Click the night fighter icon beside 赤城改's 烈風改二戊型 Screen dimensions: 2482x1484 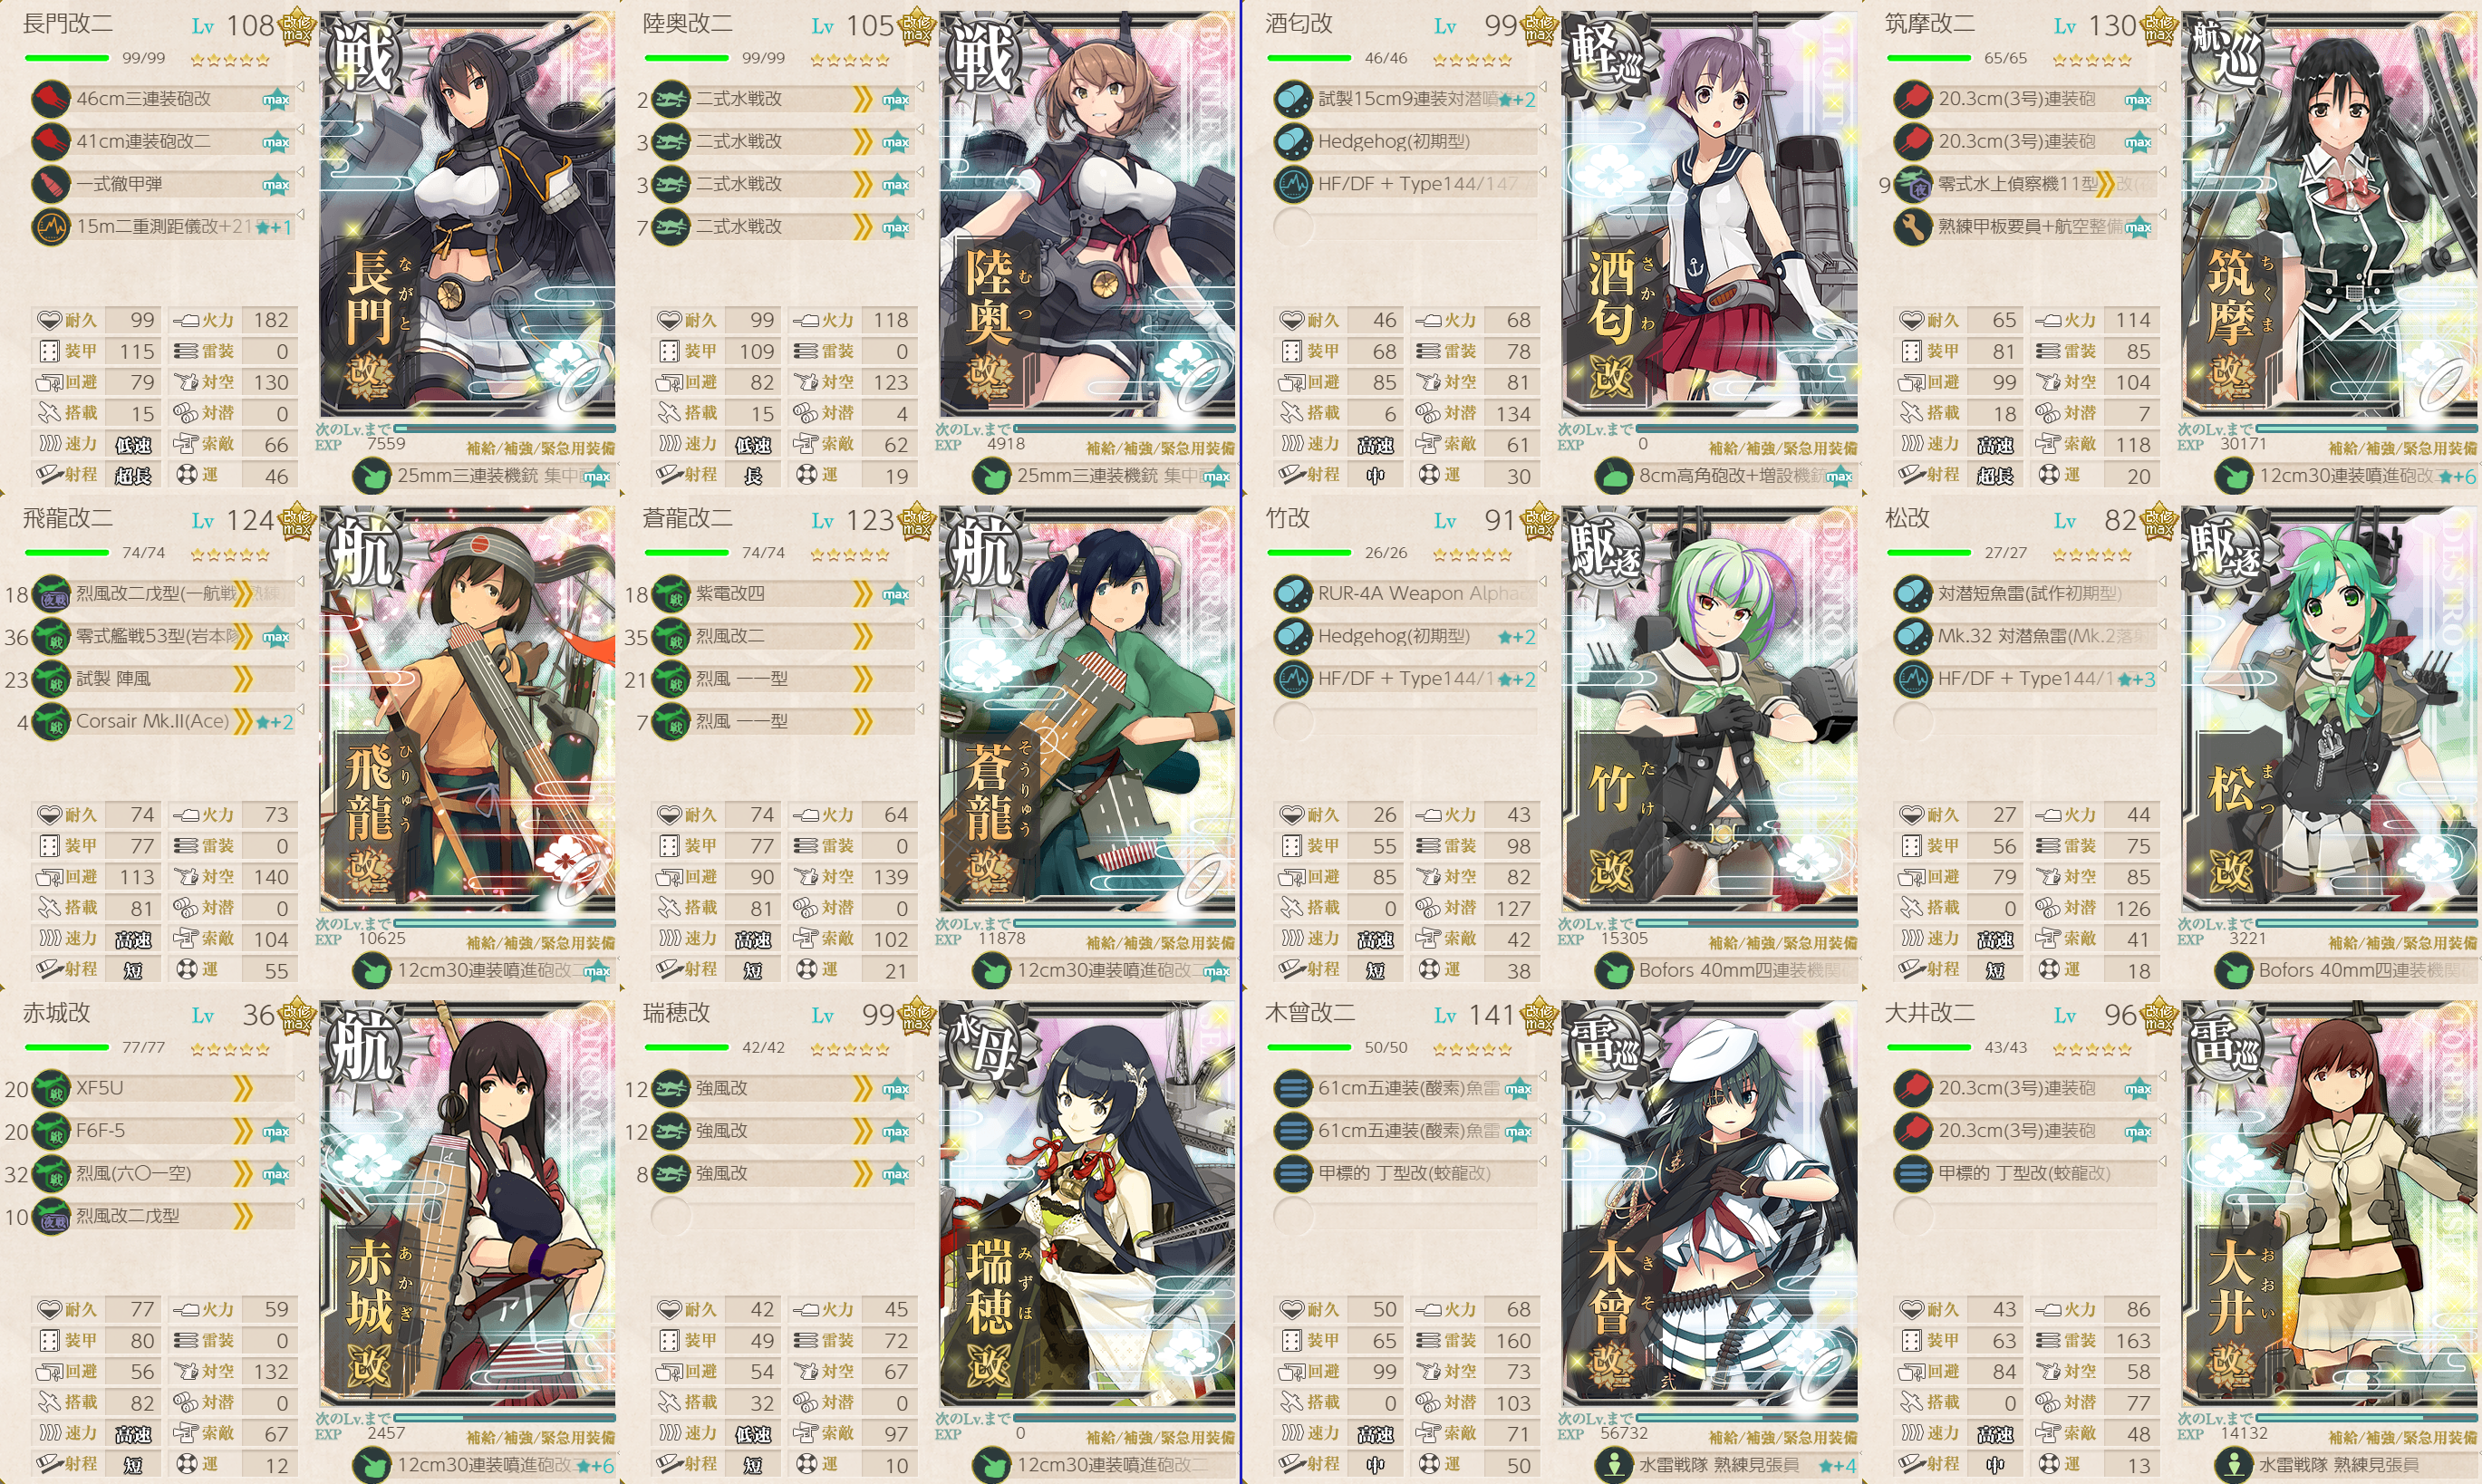click(51, 1216)
